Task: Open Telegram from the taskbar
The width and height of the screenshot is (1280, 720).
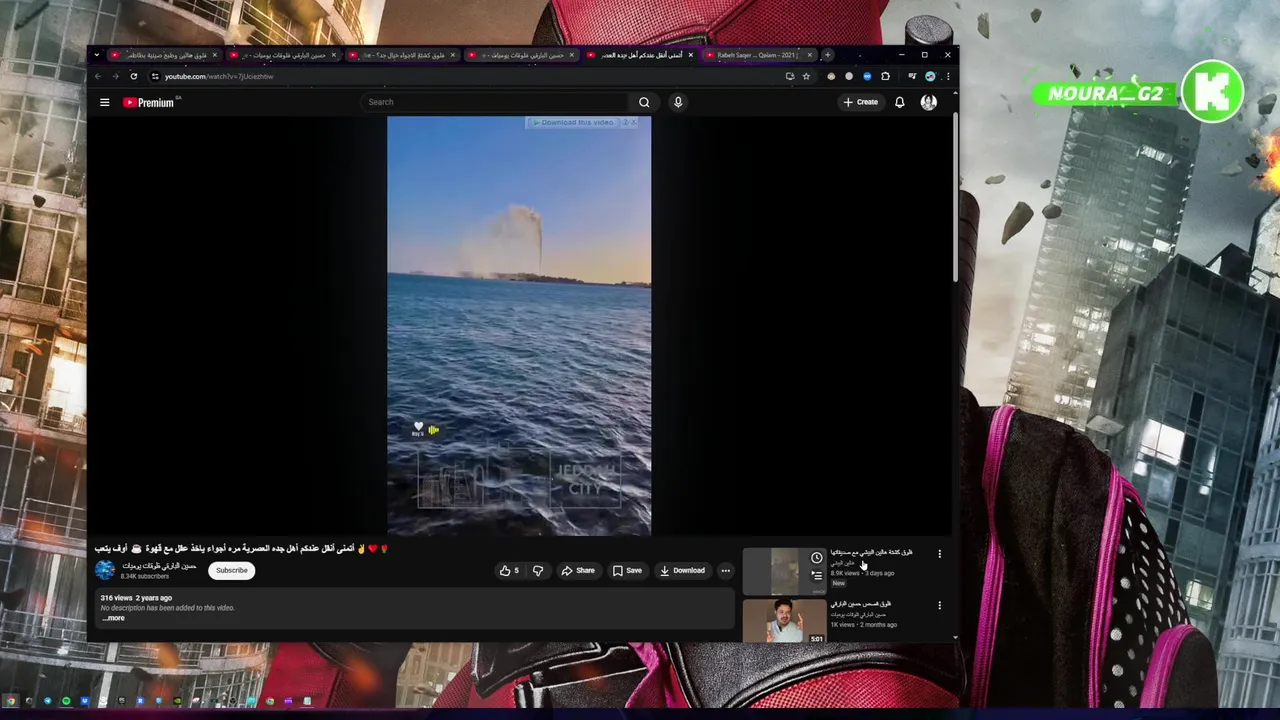Action: tap(48, 701)
